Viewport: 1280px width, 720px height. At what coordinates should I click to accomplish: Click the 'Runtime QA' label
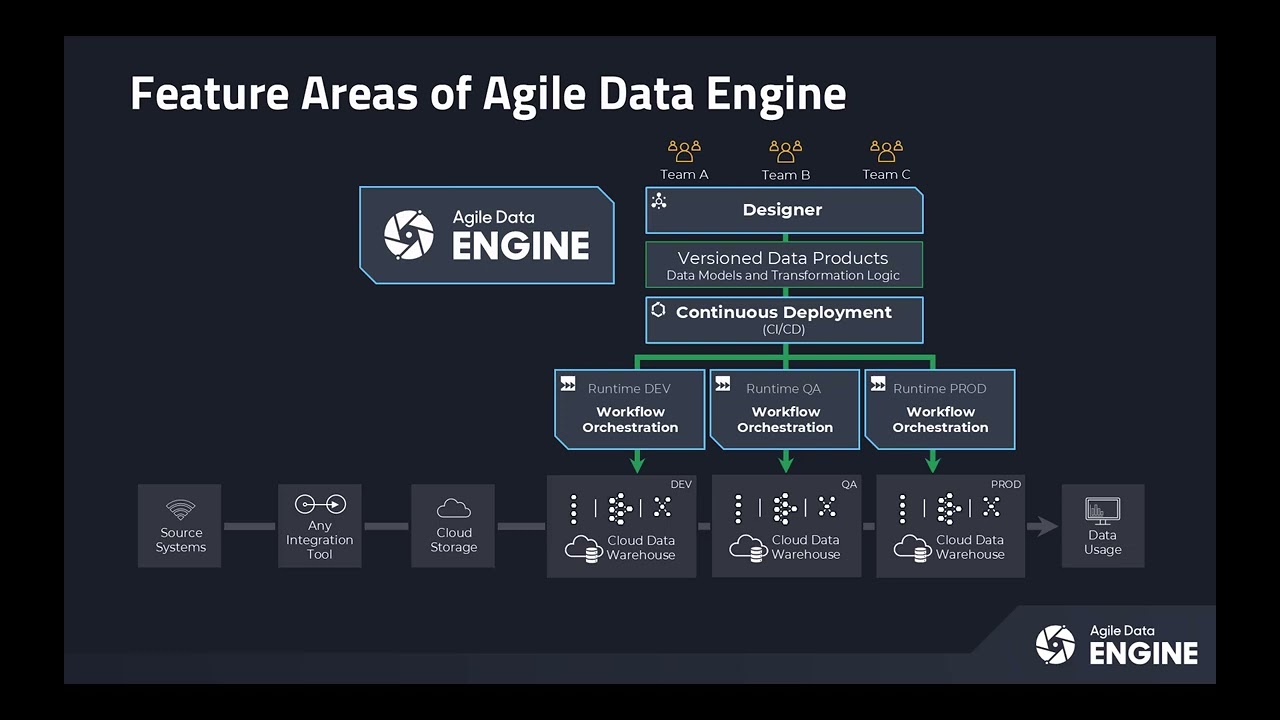click(783, 389)
